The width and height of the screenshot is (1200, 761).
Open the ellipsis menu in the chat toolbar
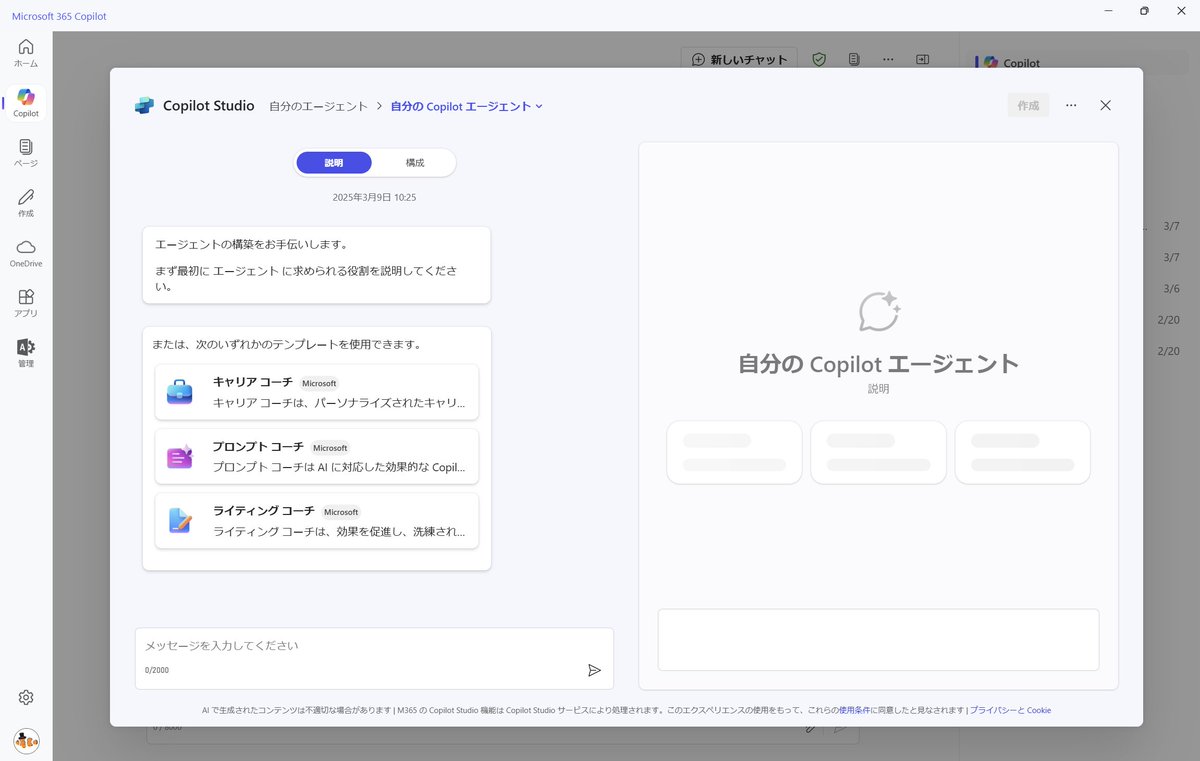click(x=888, y=60)
